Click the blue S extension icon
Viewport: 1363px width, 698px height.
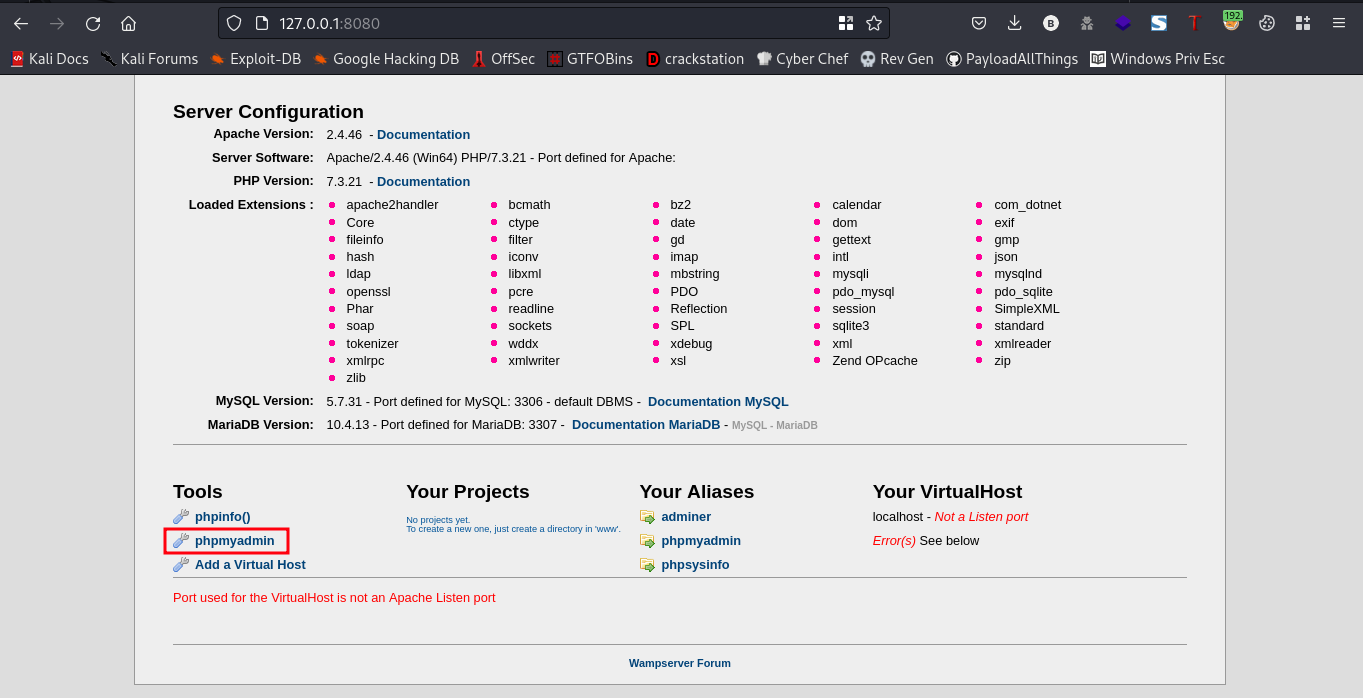(x=1159, y=23)
